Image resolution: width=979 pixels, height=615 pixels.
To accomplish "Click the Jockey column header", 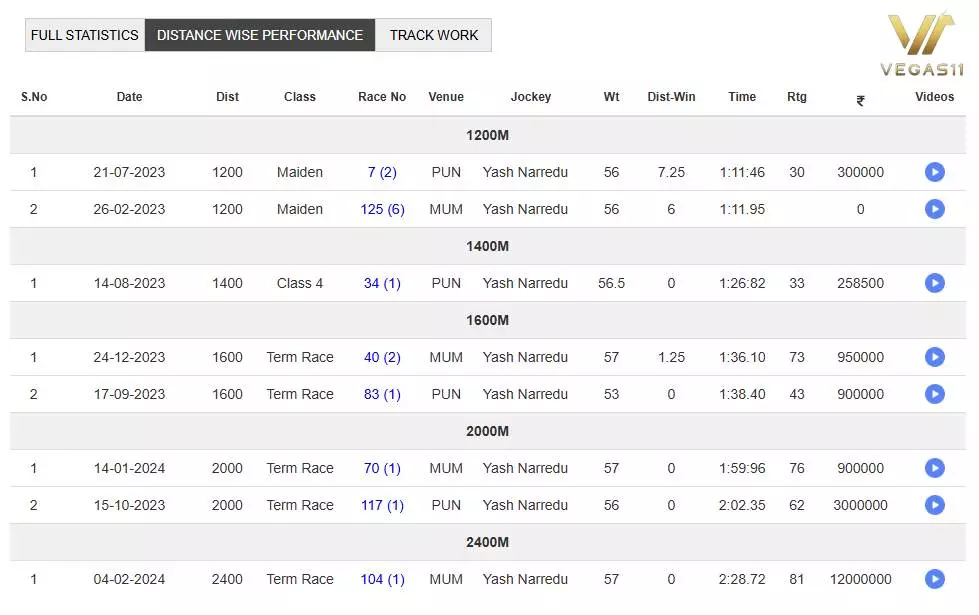I will click(530, 97).
